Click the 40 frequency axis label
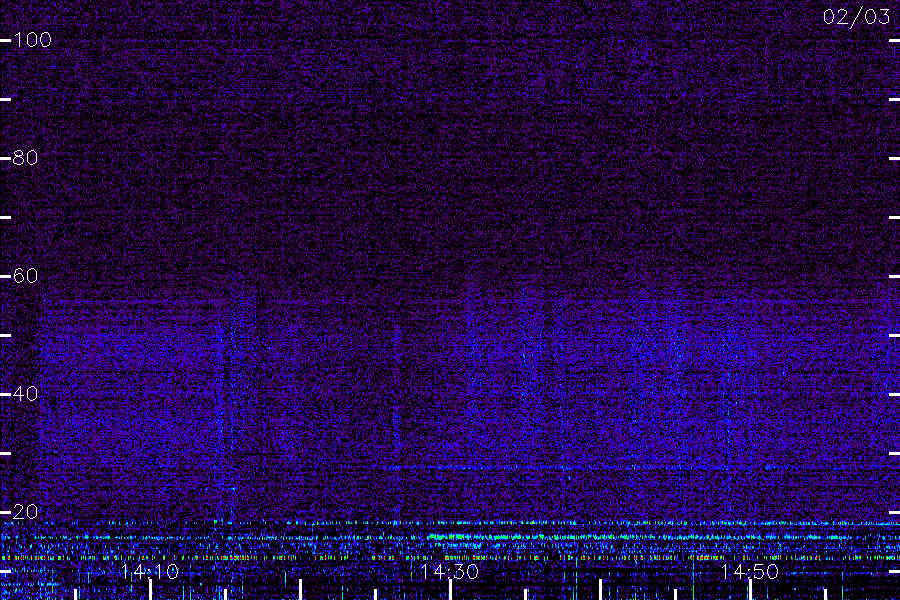This screenshot has width=900, height=600. point(25,394)
